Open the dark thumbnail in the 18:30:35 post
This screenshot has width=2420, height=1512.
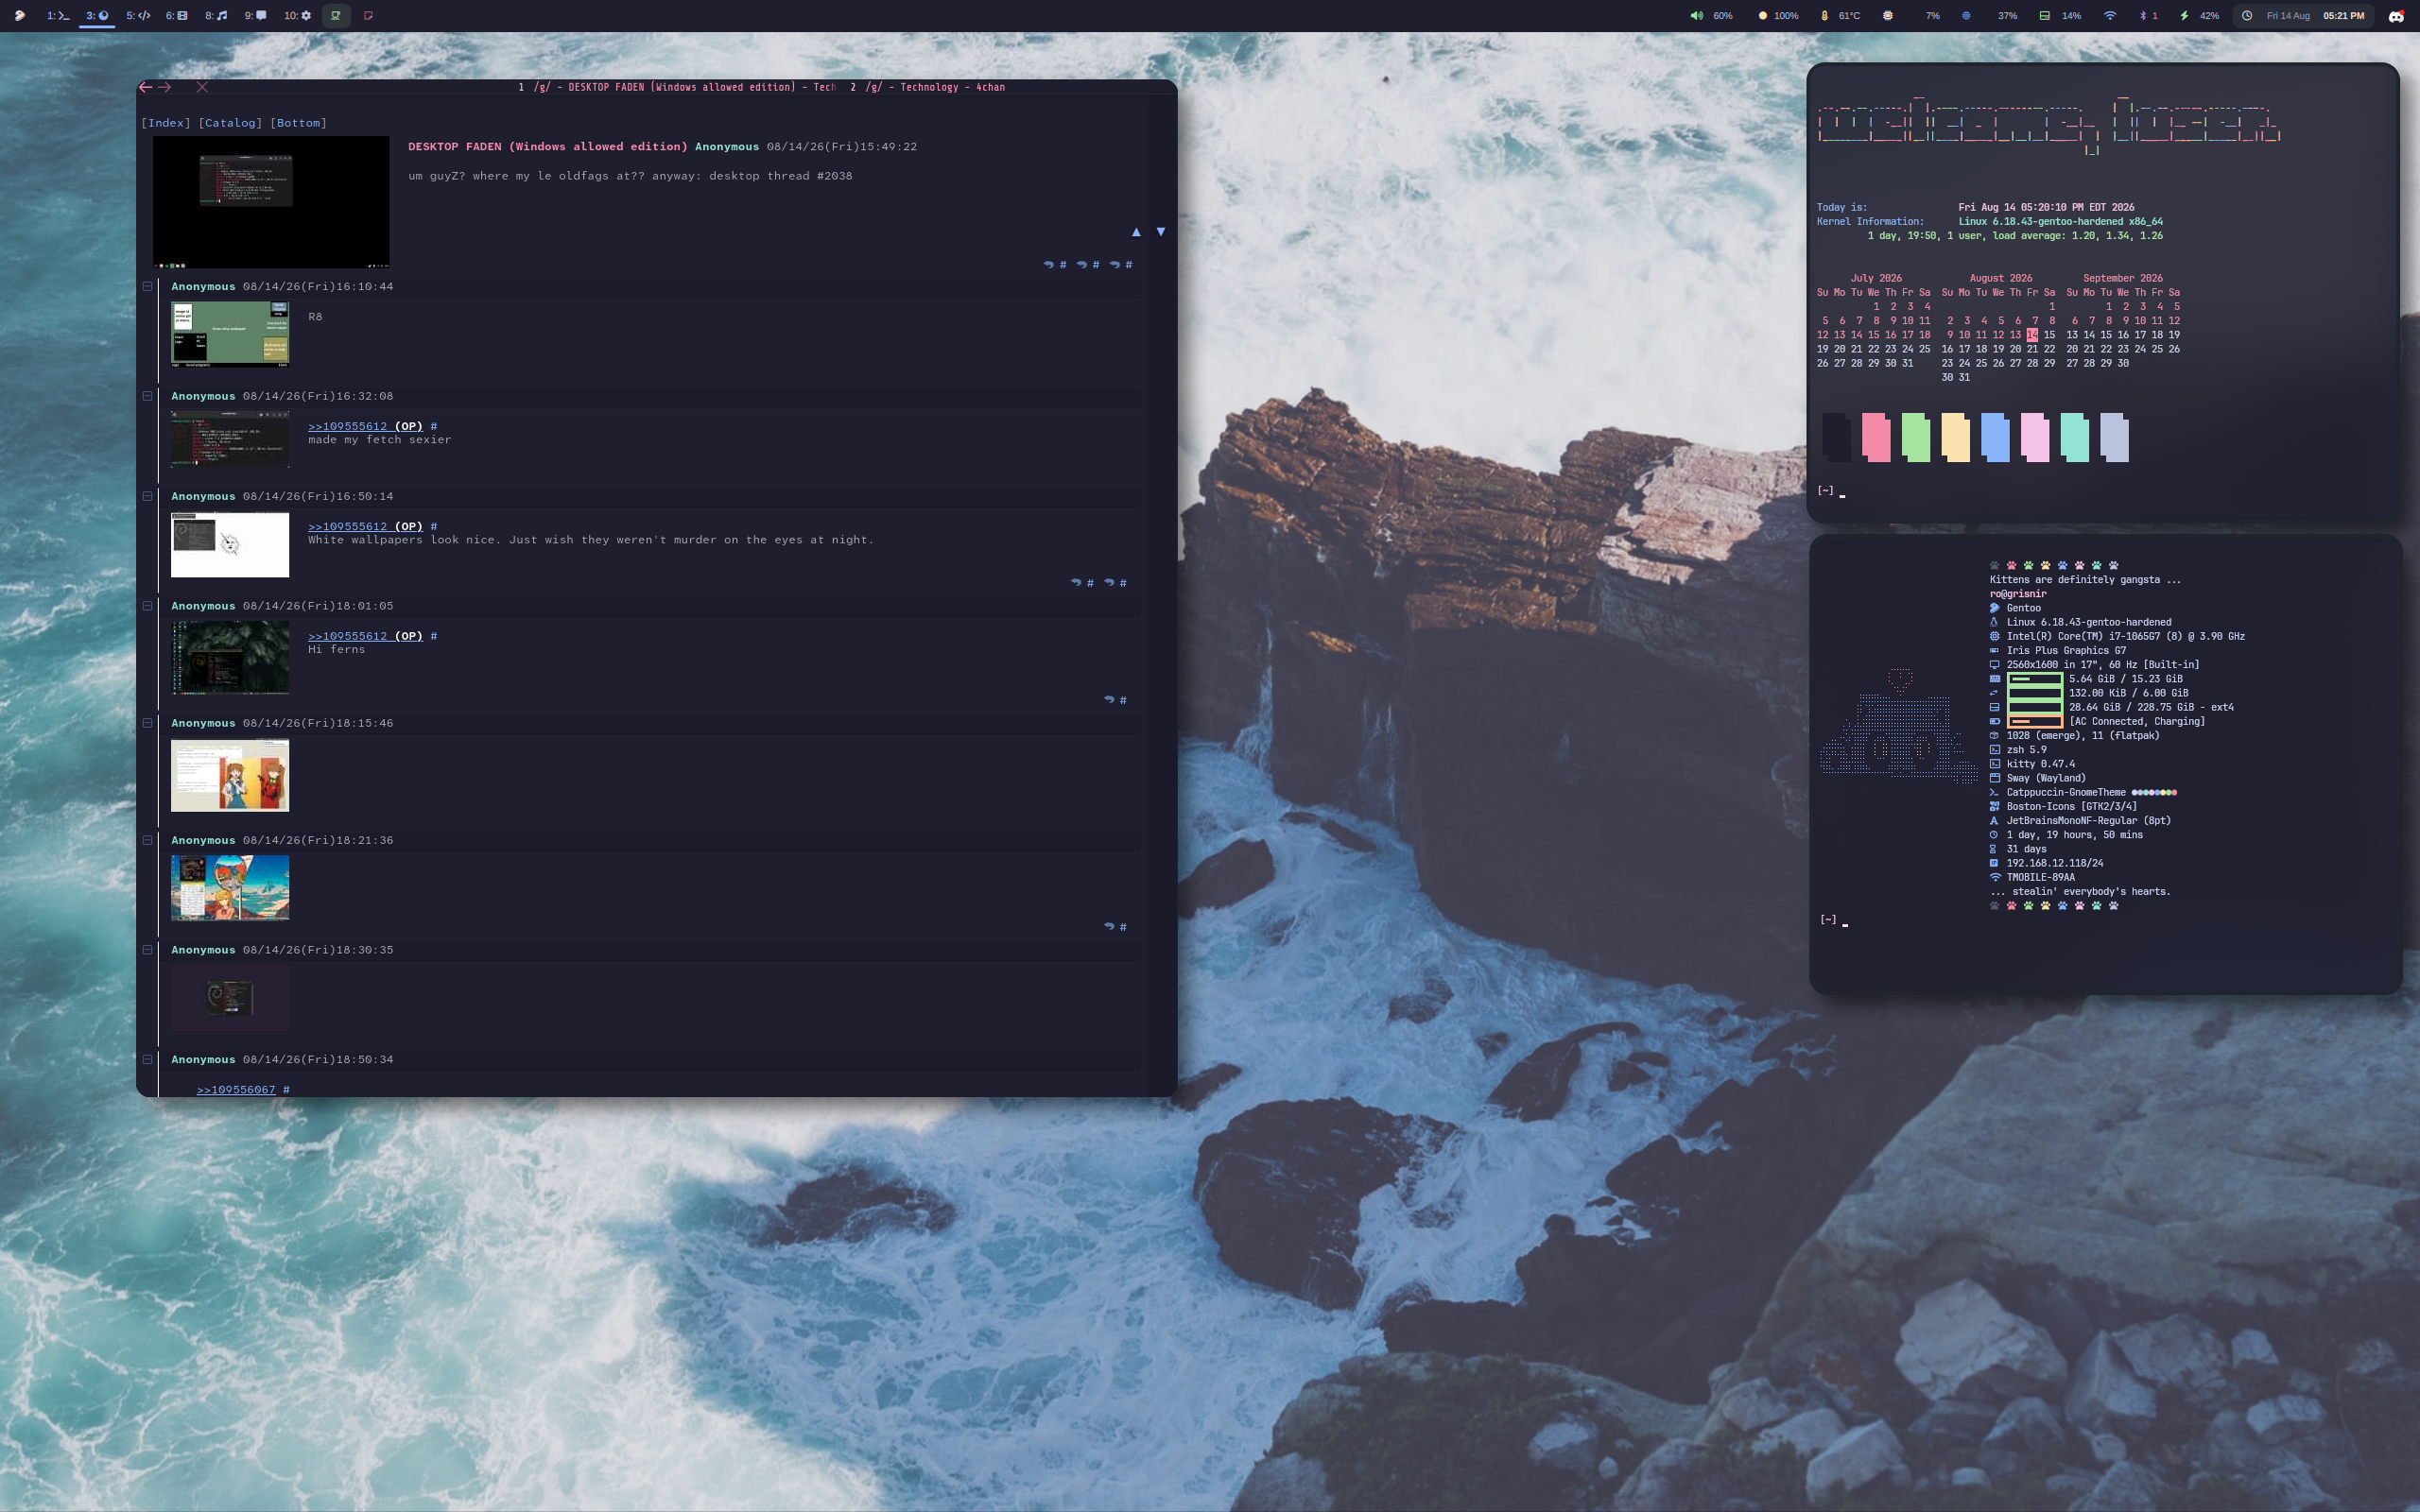230,998
